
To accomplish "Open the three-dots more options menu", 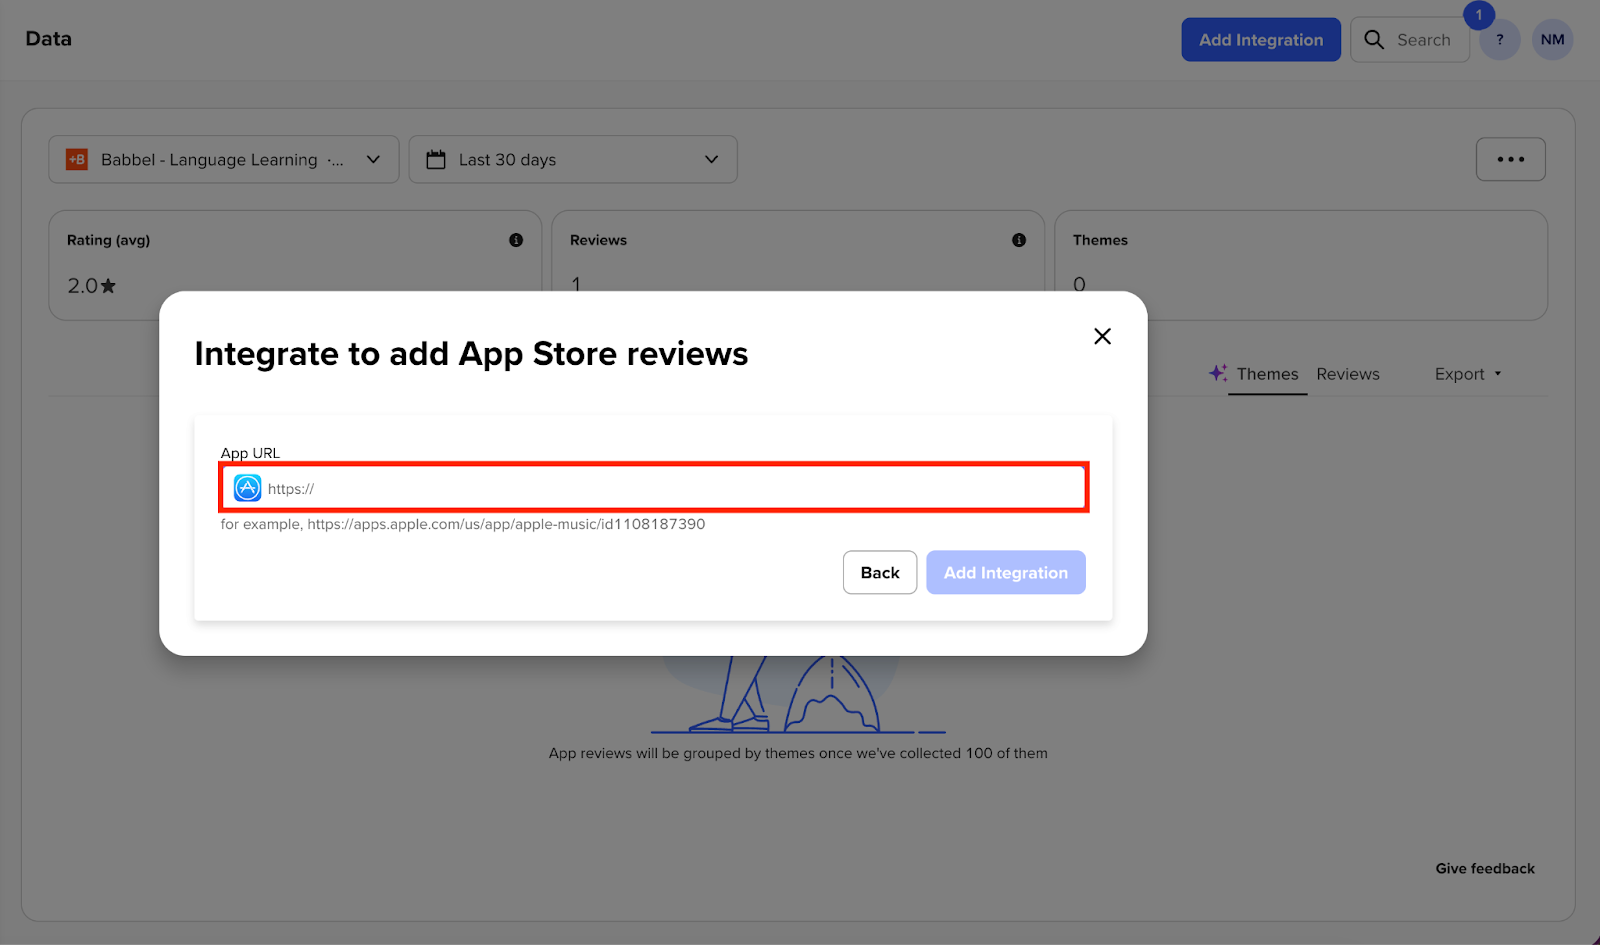I will (x=1510, y=160).
